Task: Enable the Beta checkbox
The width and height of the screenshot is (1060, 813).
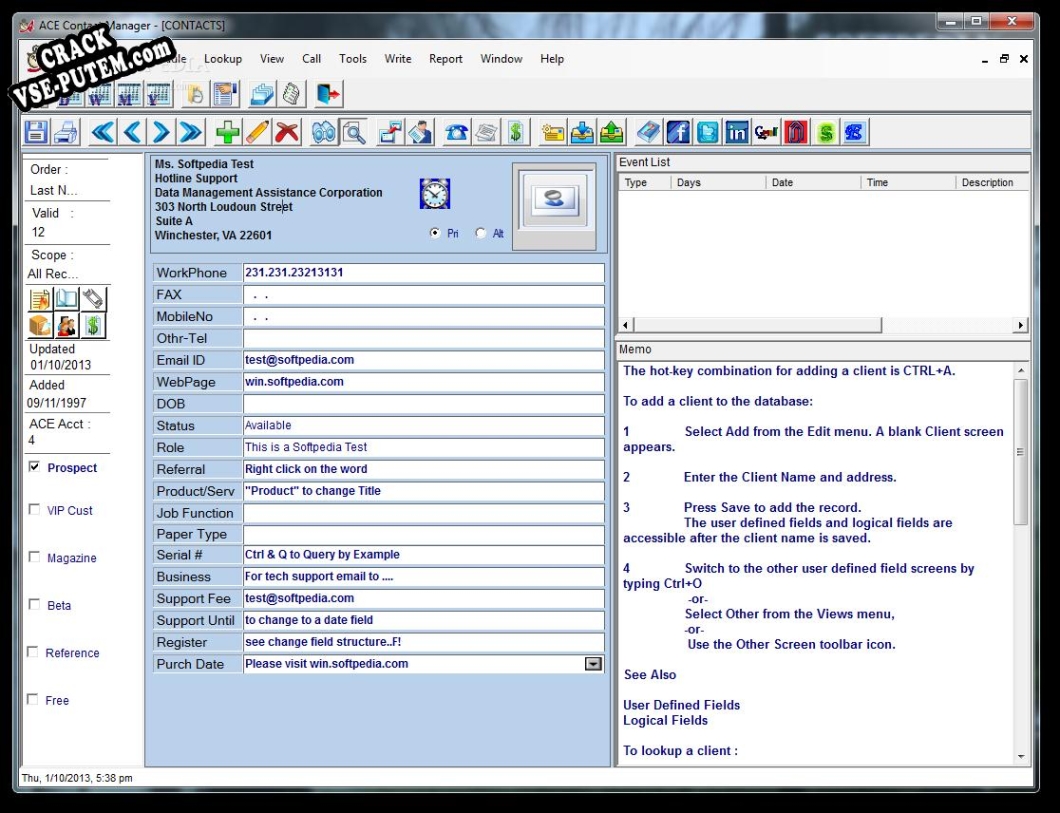Action: point(34,604)
